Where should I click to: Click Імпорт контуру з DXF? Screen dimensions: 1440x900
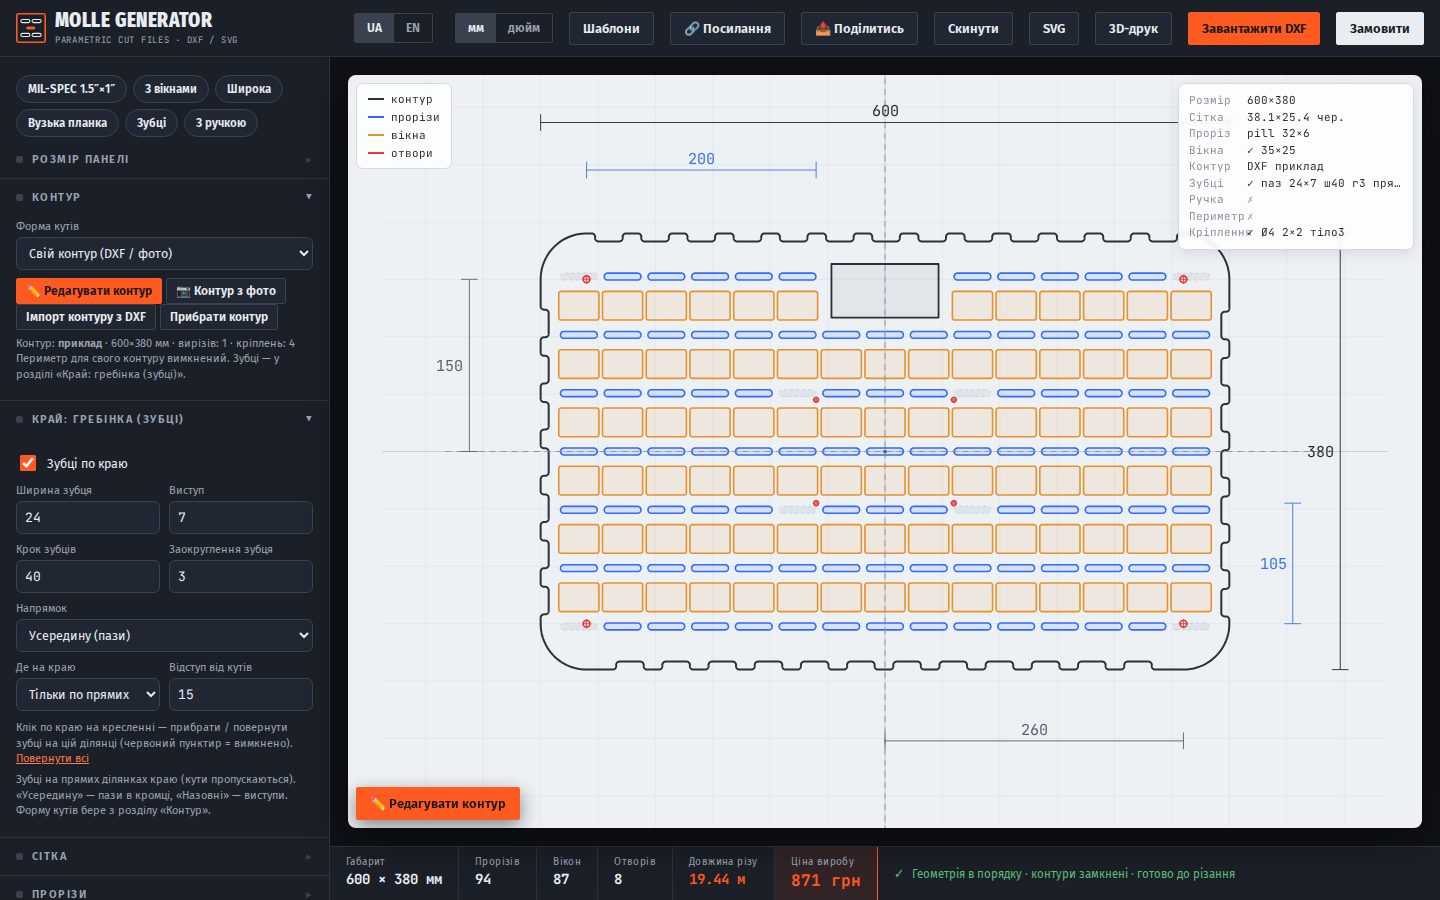(86, 317)
